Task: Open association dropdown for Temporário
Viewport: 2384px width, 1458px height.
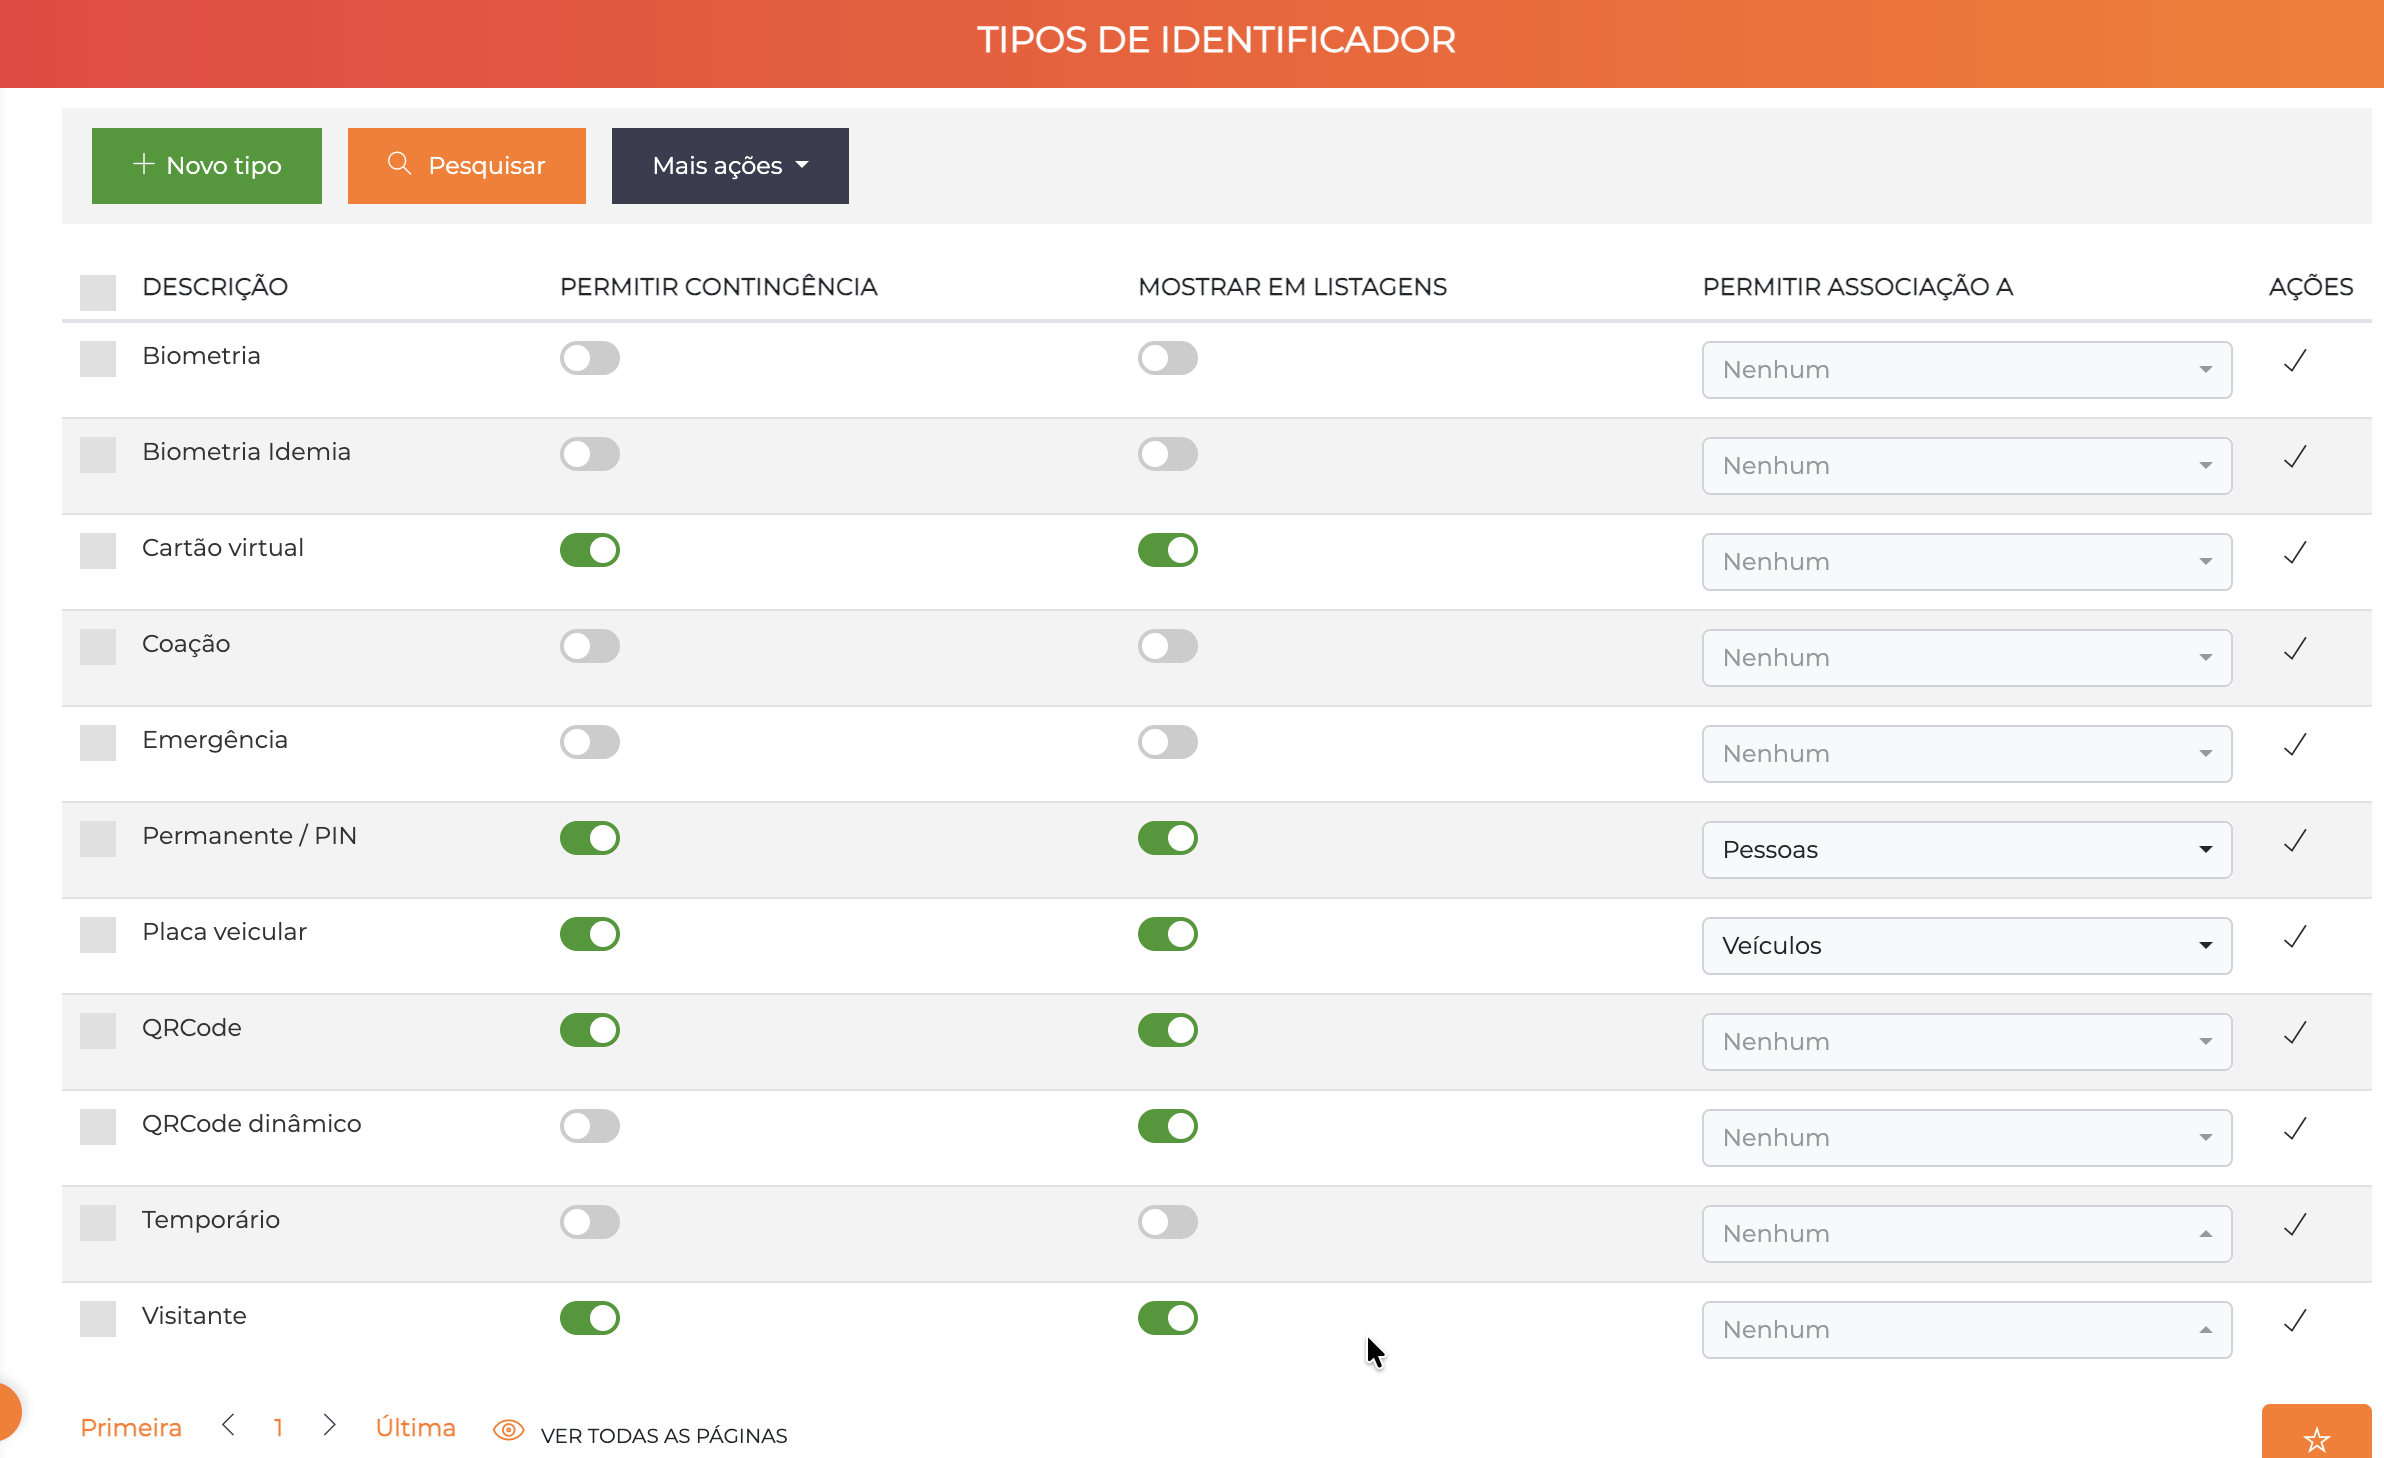Action: coord(1967,1234)
